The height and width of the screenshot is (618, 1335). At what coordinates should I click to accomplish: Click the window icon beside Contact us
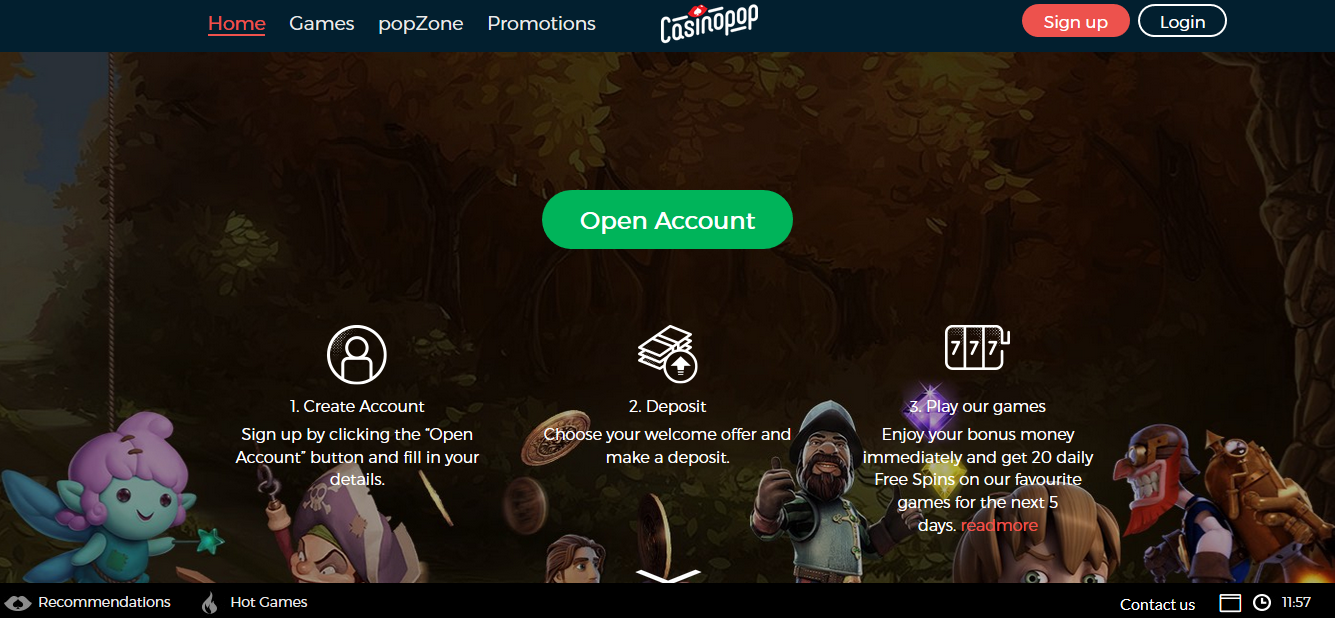tap(1230, 603)
